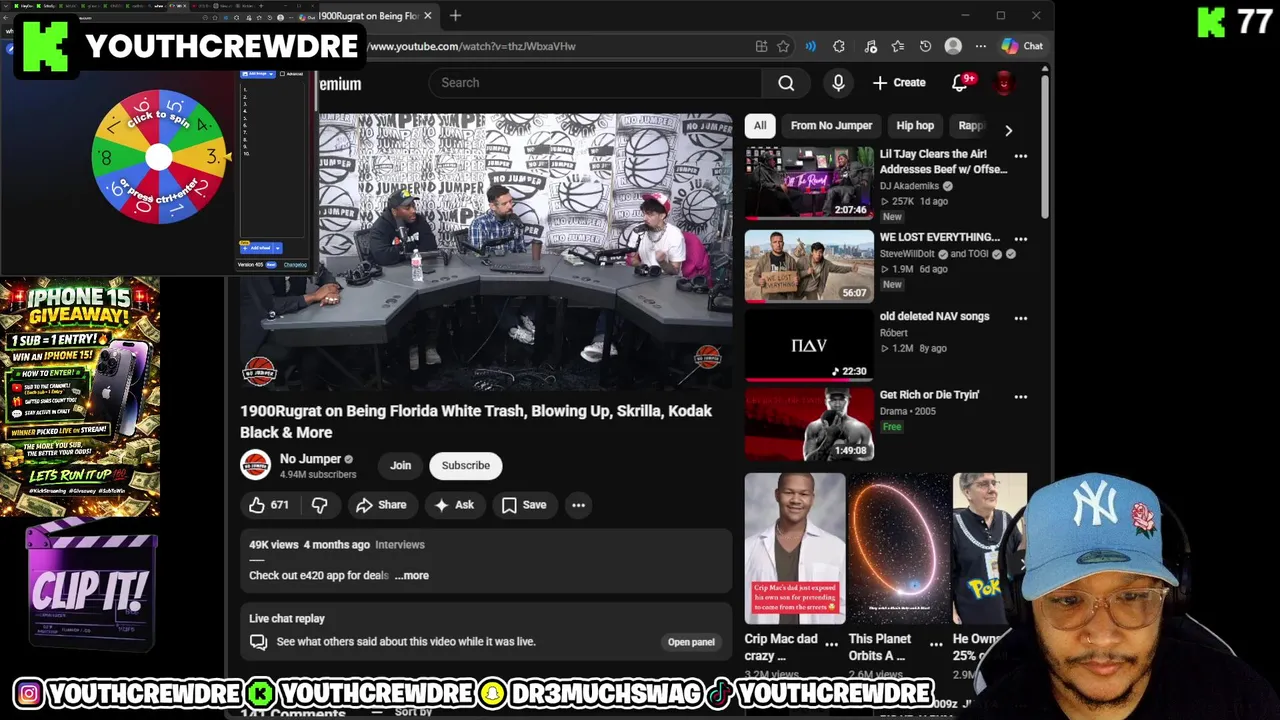Open No Jumper channel avatar
This screenshot has height=720, width=1280.
coord(255,466)
